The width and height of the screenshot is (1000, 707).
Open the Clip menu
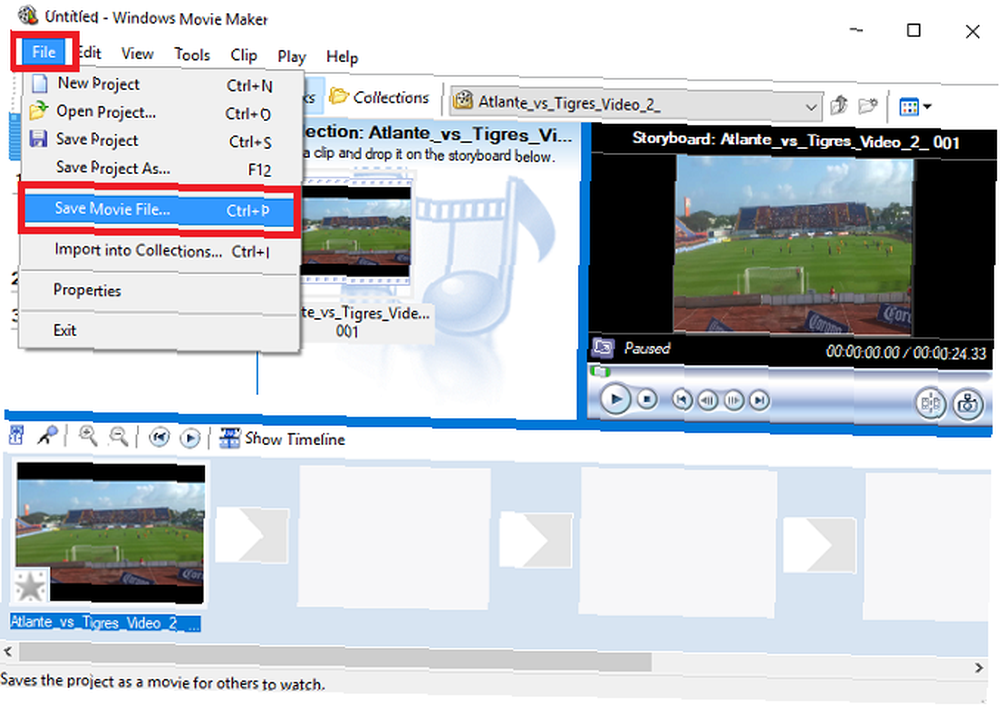(244, 55)
